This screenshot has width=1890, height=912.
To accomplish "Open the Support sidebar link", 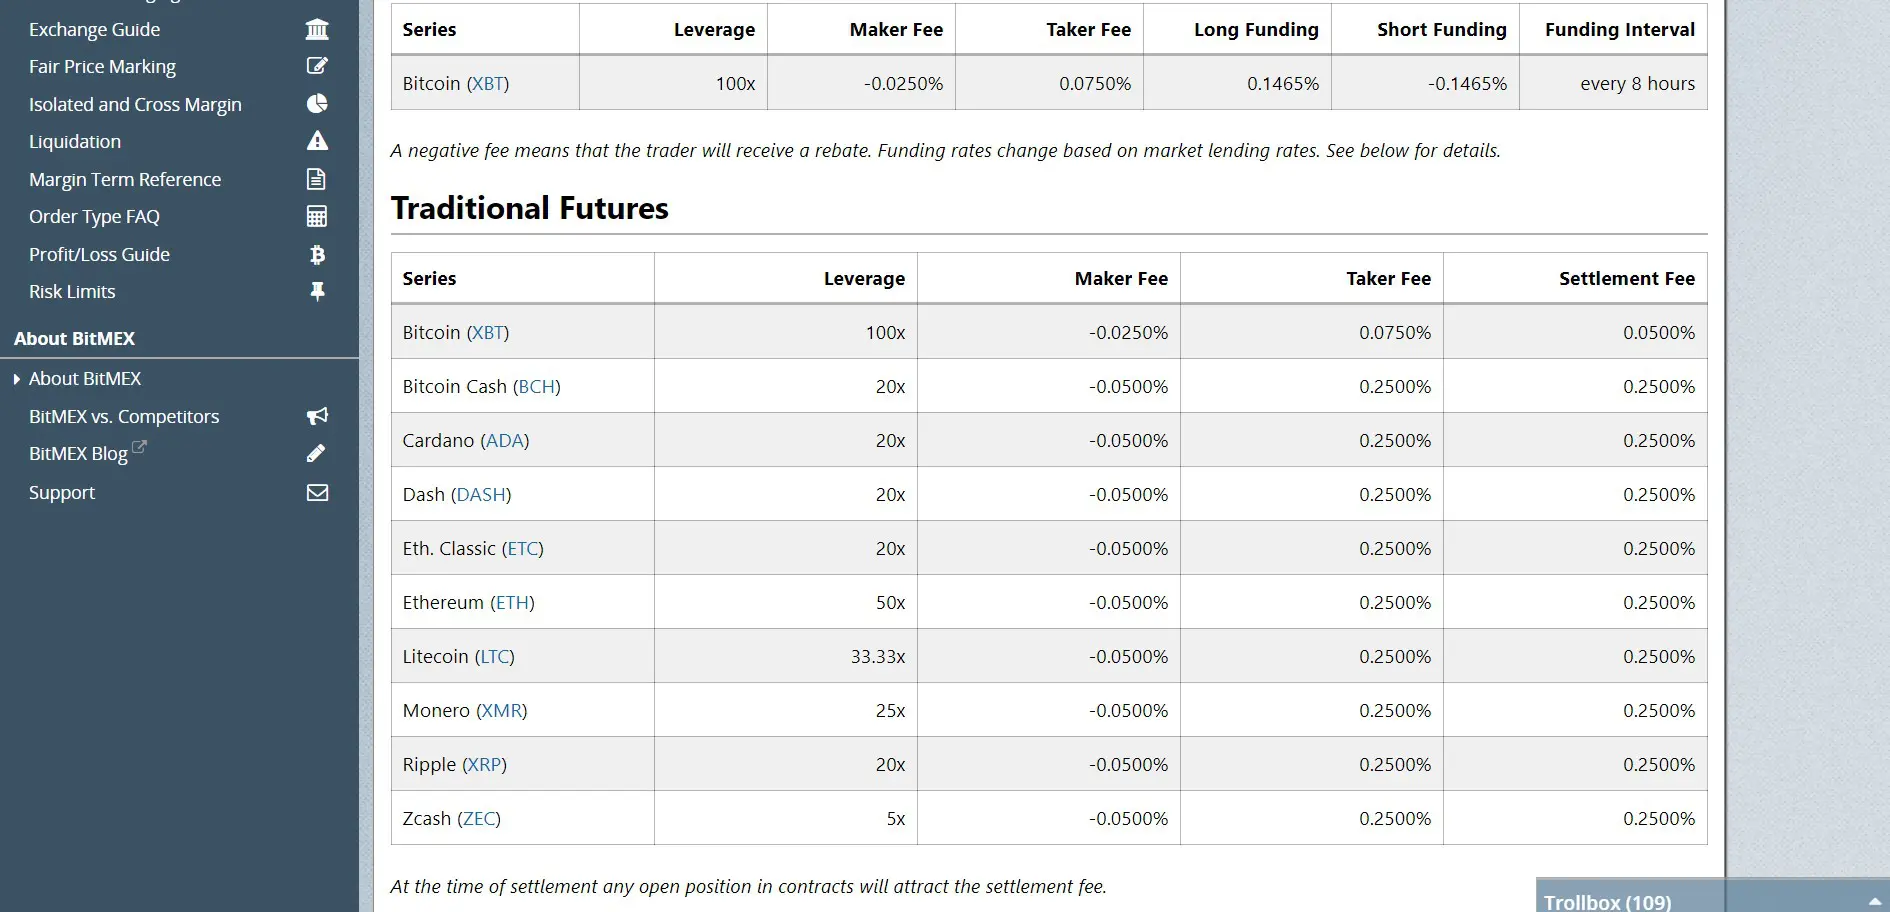I will [62, 492].
